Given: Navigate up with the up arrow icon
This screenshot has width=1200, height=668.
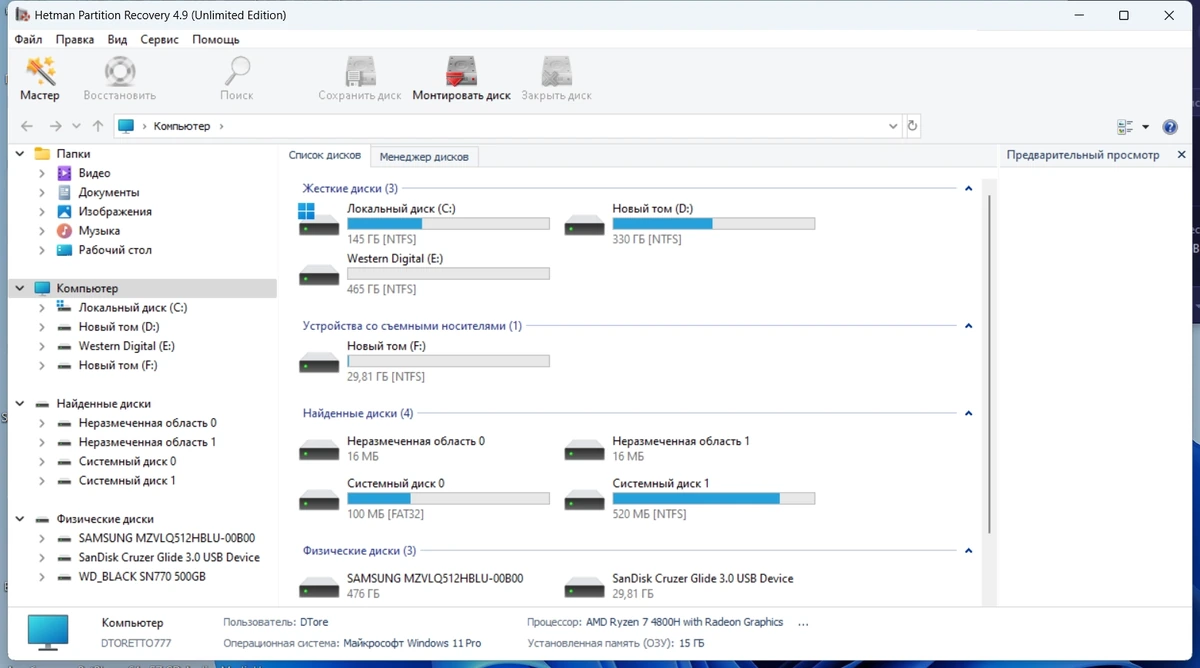Looking at the screenshot, I should tap(97, 127).
